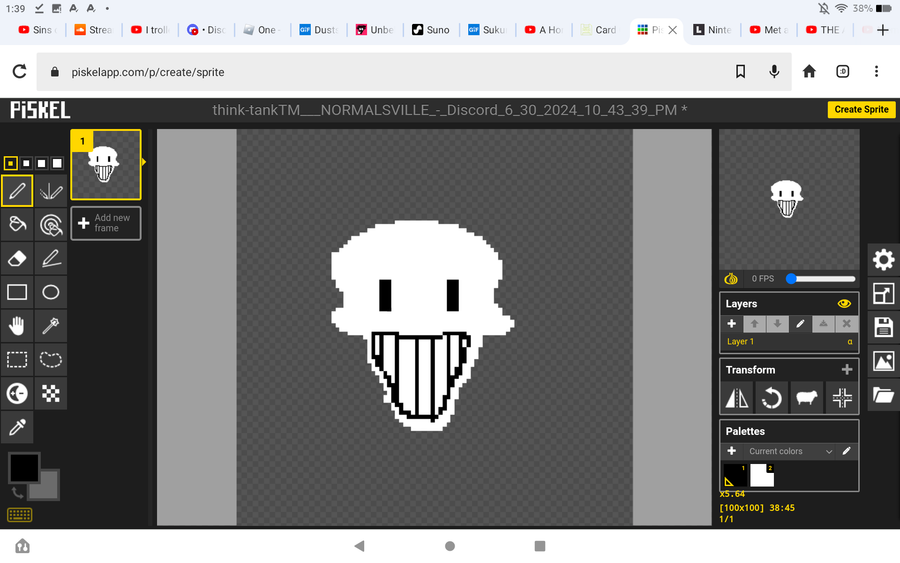The image size is (900, 563).
Task: Select the Dithering tool
Action: click(x=51, y=394)
